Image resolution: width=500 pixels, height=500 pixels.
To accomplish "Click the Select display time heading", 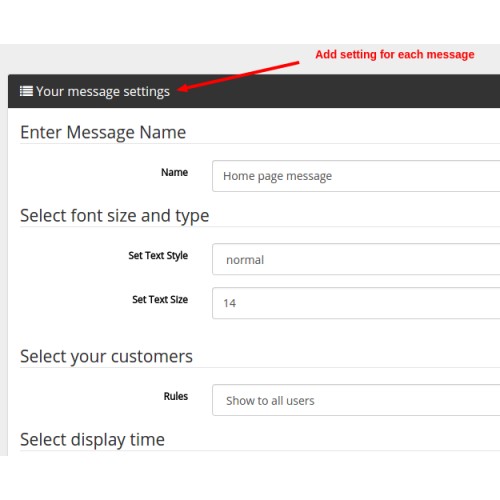I will (x=92, y=440).
